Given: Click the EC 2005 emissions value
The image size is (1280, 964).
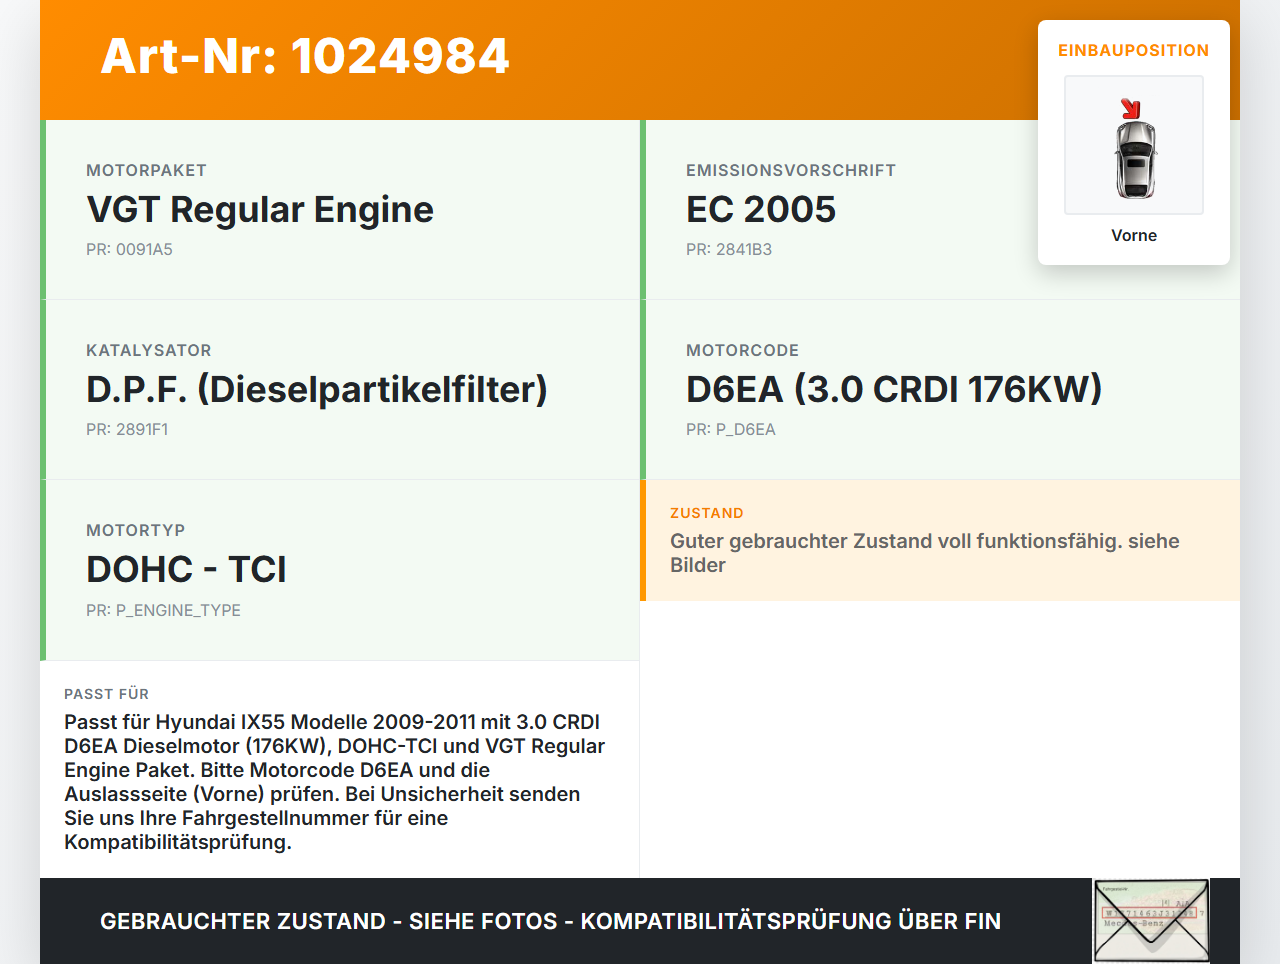Looking at the screenshot, I should (x=761, y=210).
